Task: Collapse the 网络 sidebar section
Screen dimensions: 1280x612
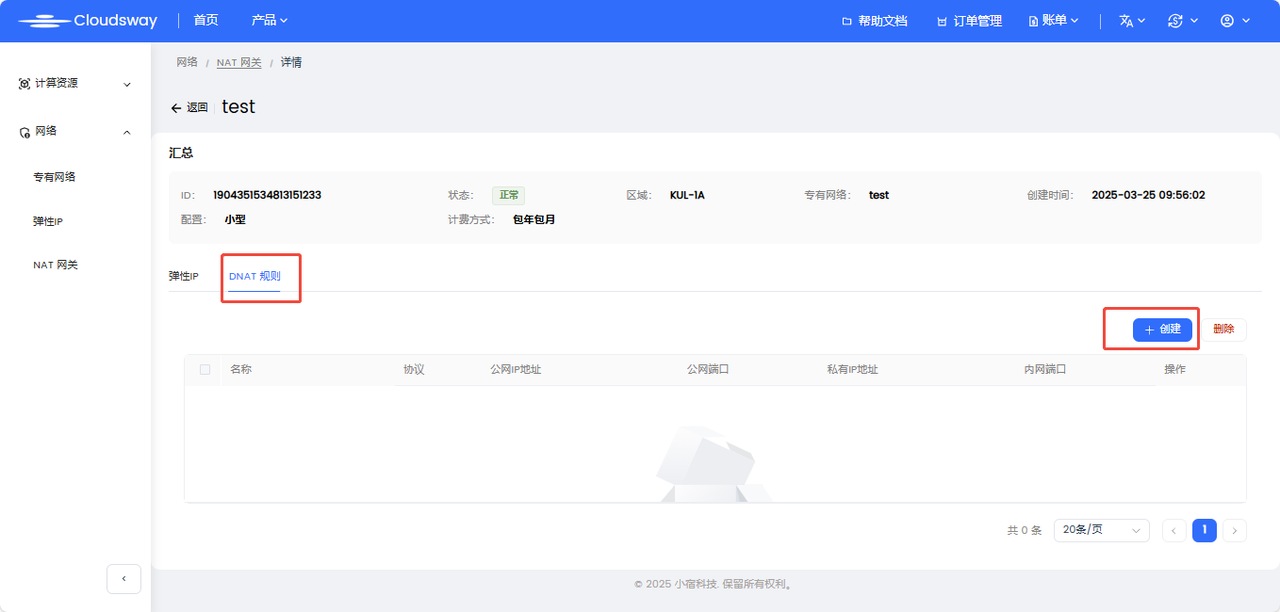Action: pyautogui.click(x=126, y=131)
